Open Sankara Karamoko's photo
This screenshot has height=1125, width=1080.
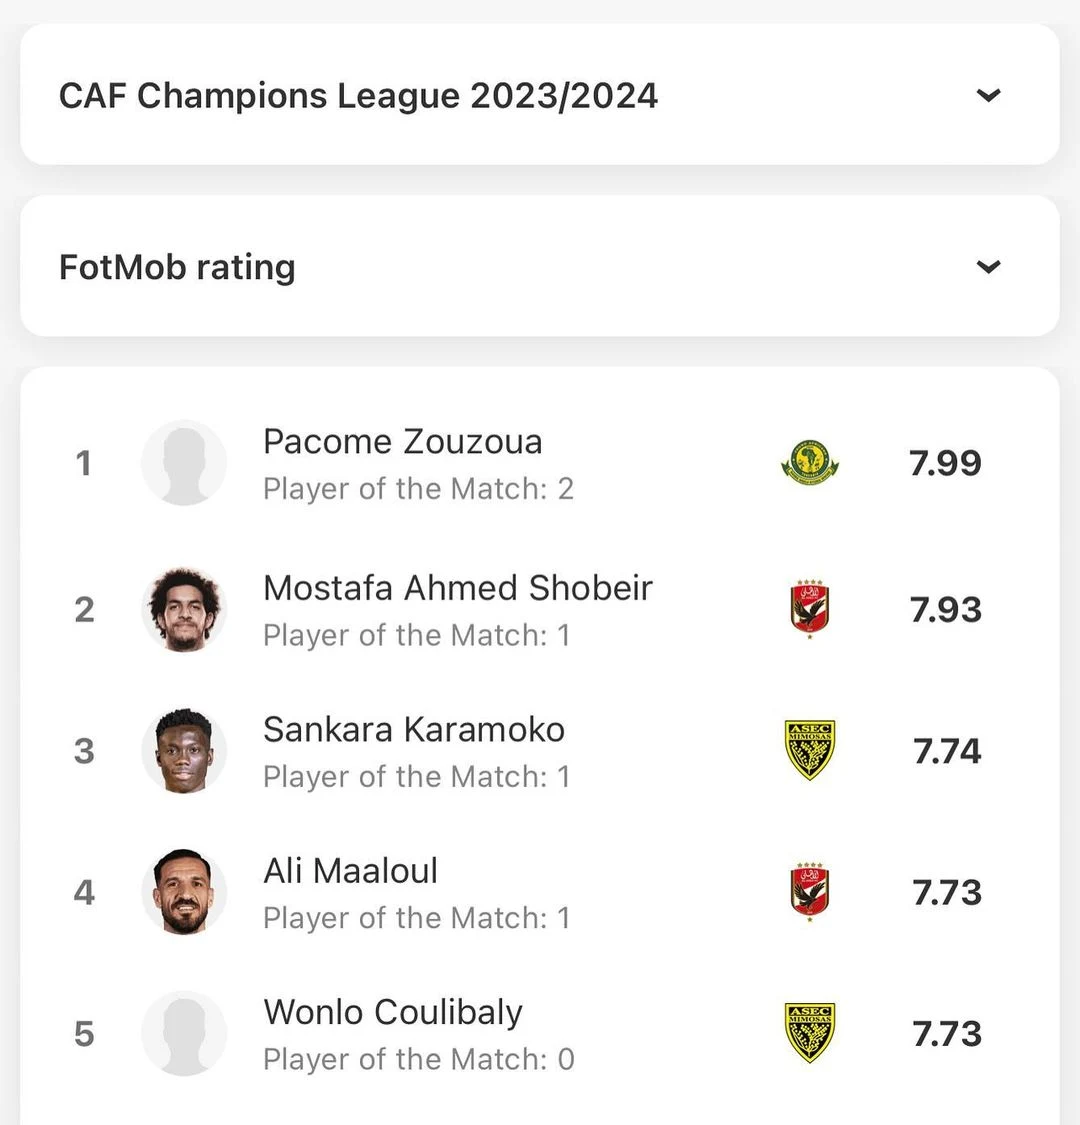pyautogui.click(x=184, y=750)
